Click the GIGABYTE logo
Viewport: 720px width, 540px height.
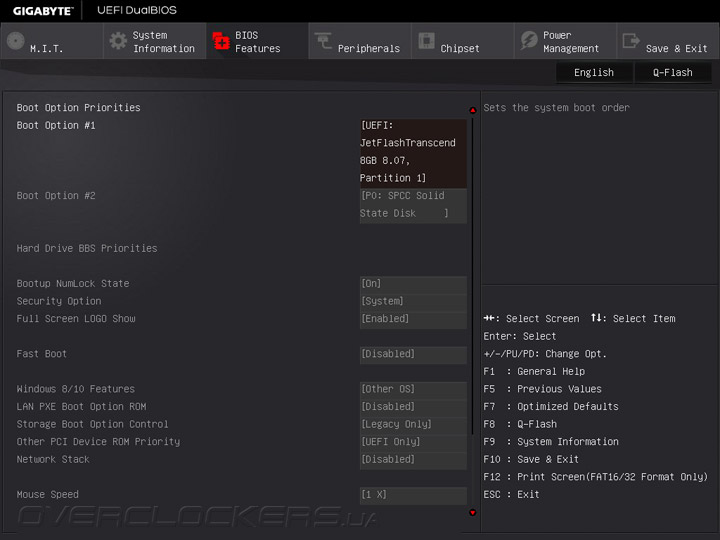click(43, 11)
